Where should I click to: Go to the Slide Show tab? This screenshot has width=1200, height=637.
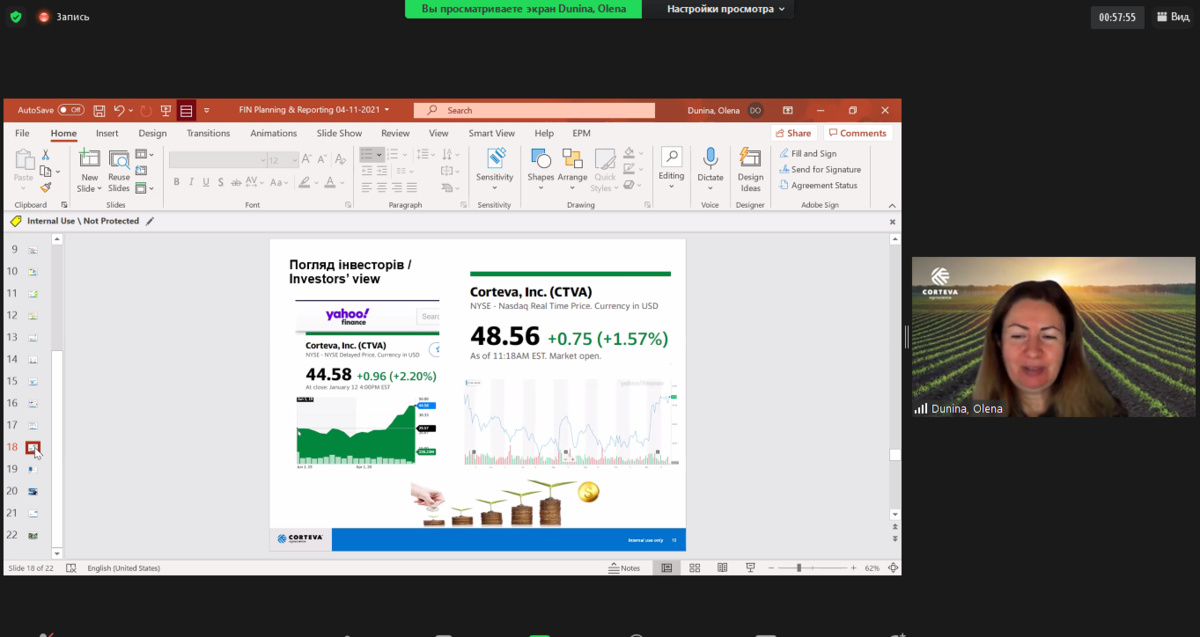[x=339, y=133]
